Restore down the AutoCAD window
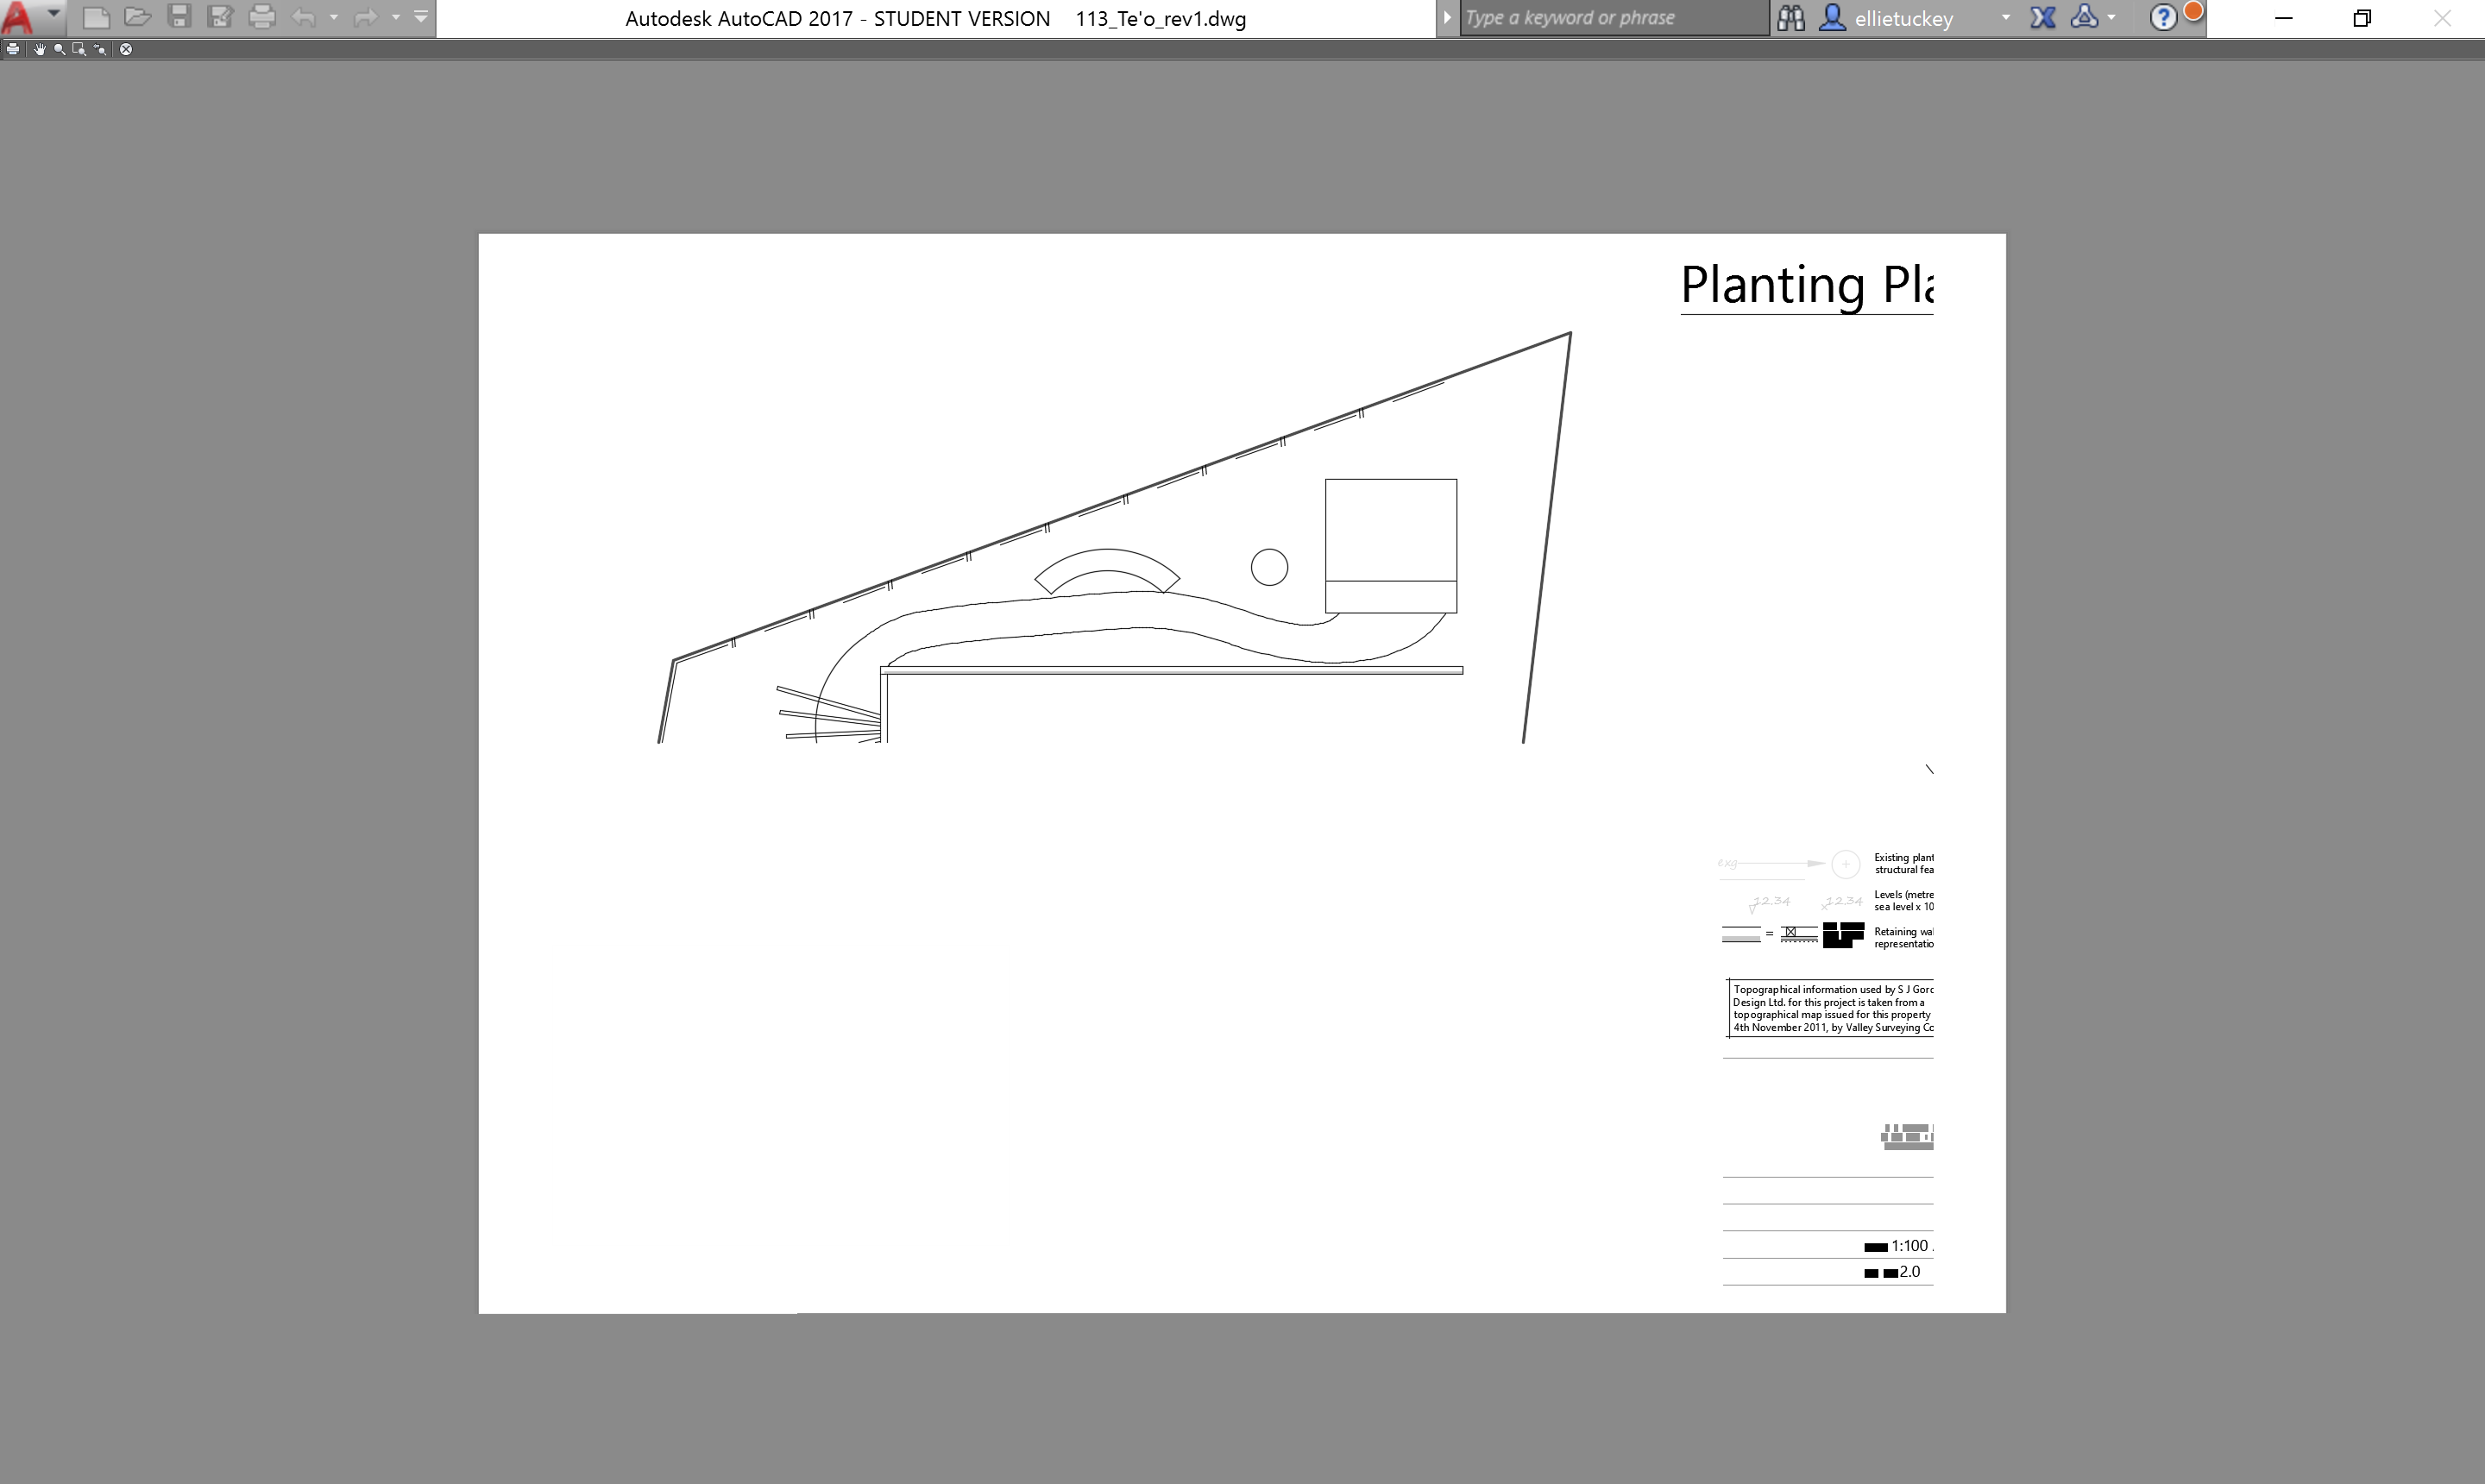The image size is (2485, 1484). click(2362, 18)
